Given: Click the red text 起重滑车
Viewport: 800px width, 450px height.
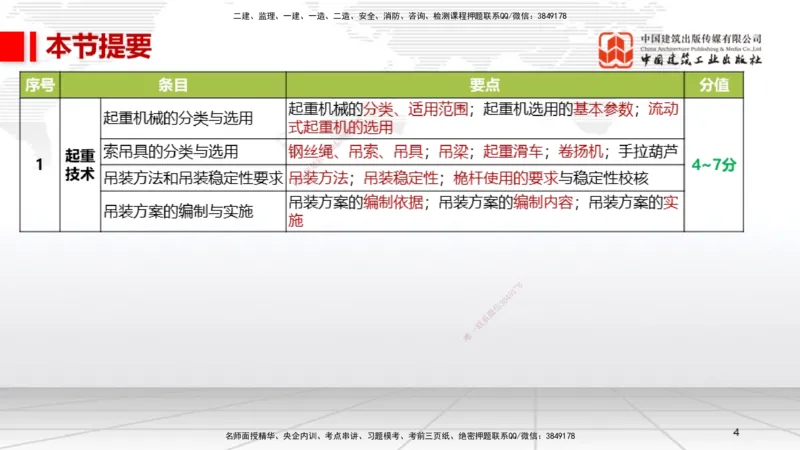Looking at the screenshot, I should tap(513, 152).
